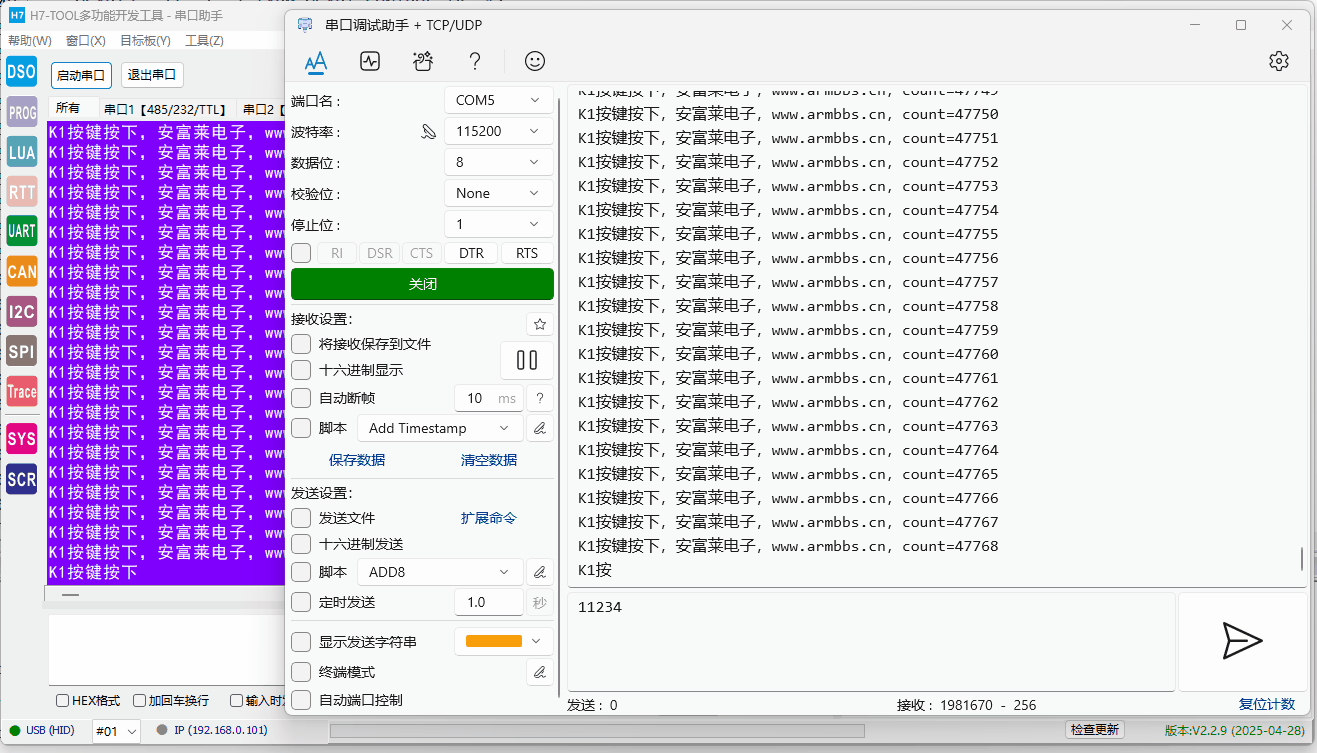1317x753 pixels.
Task: Open the stop bits dropdown showing 1
Action: tap(498, 224)
